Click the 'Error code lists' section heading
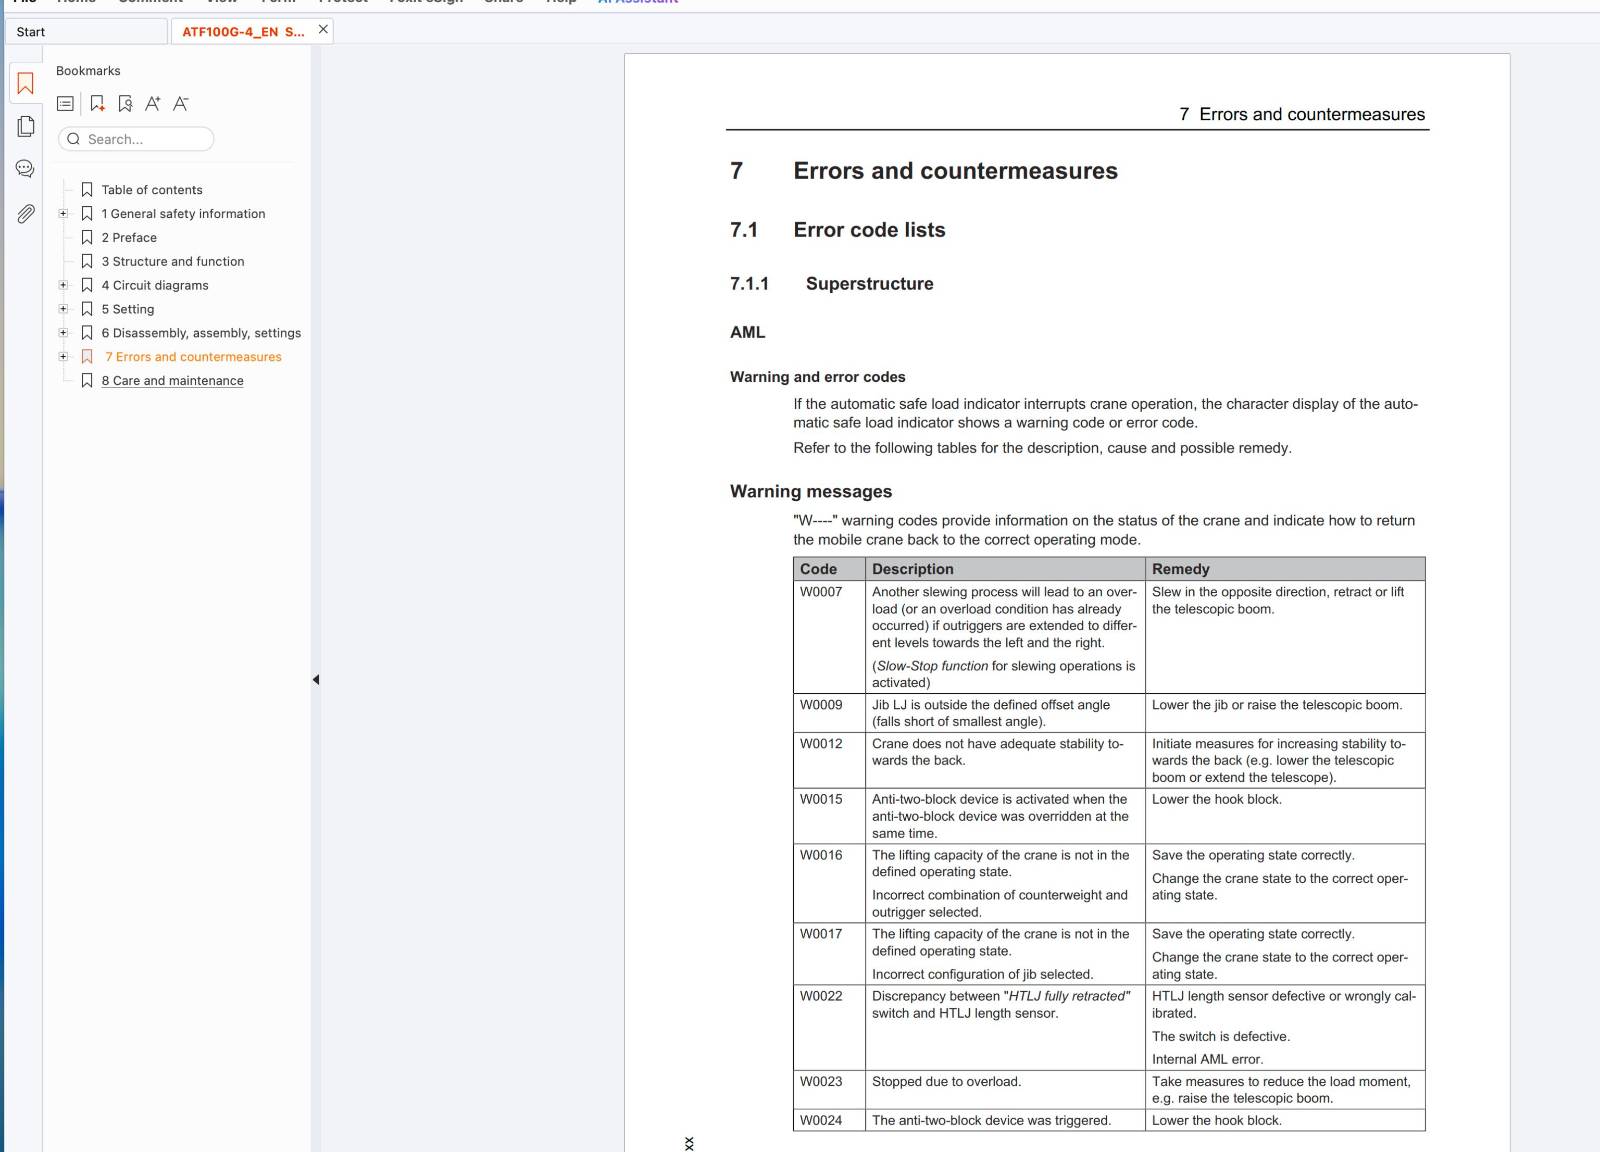This screenshot has width=1600, height=1152. [869, 230]
